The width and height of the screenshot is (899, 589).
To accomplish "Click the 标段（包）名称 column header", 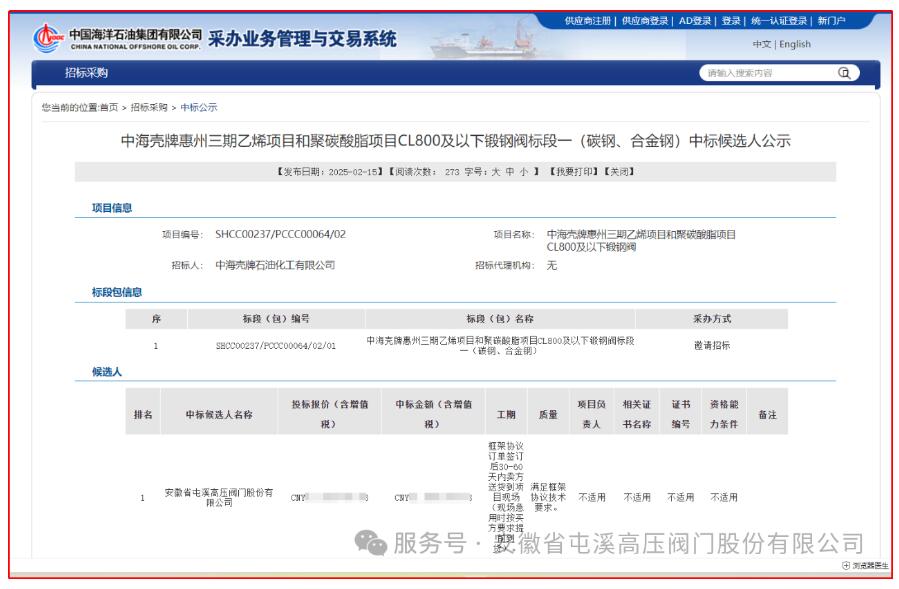I will click(x=500, y=318).
